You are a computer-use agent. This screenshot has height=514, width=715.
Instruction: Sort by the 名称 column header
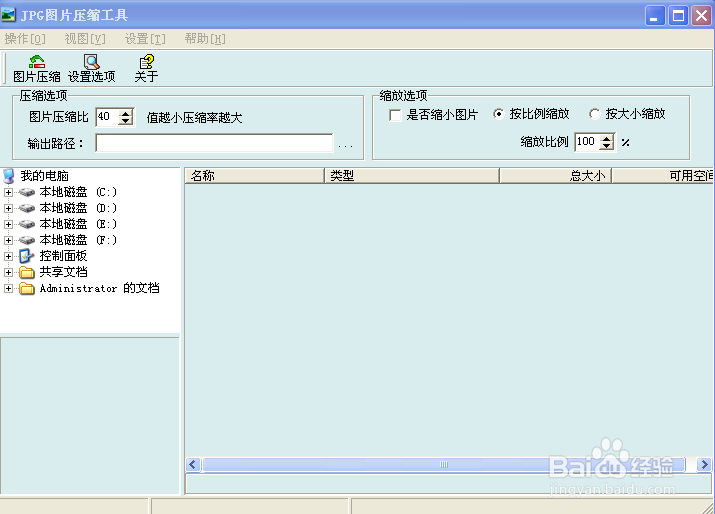254,176
